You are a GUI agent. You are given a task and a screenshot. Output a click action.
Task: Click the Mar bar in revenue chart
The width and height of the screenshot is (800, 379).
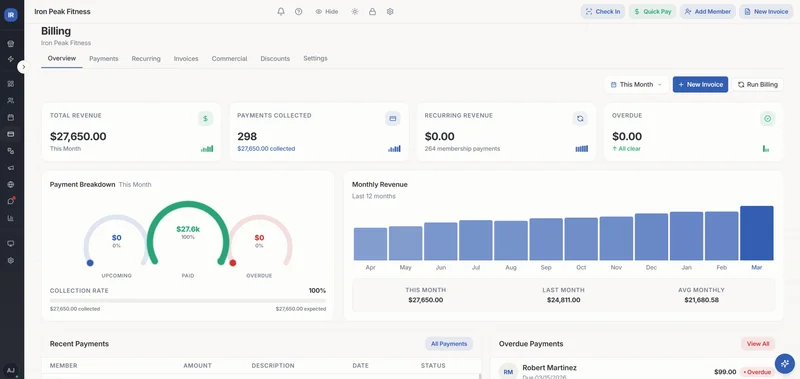[757, 233]
